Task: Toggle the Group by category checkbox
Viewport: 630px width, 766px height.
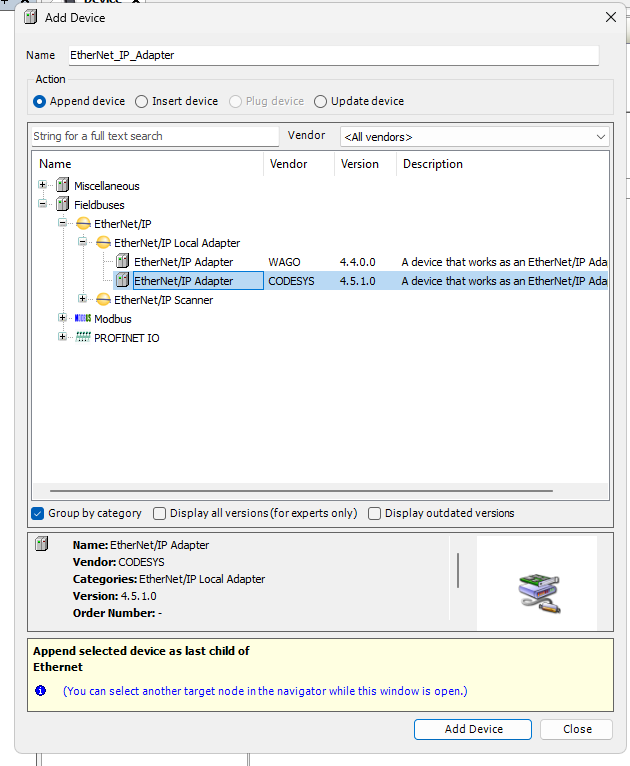Action: coord(38,513)
